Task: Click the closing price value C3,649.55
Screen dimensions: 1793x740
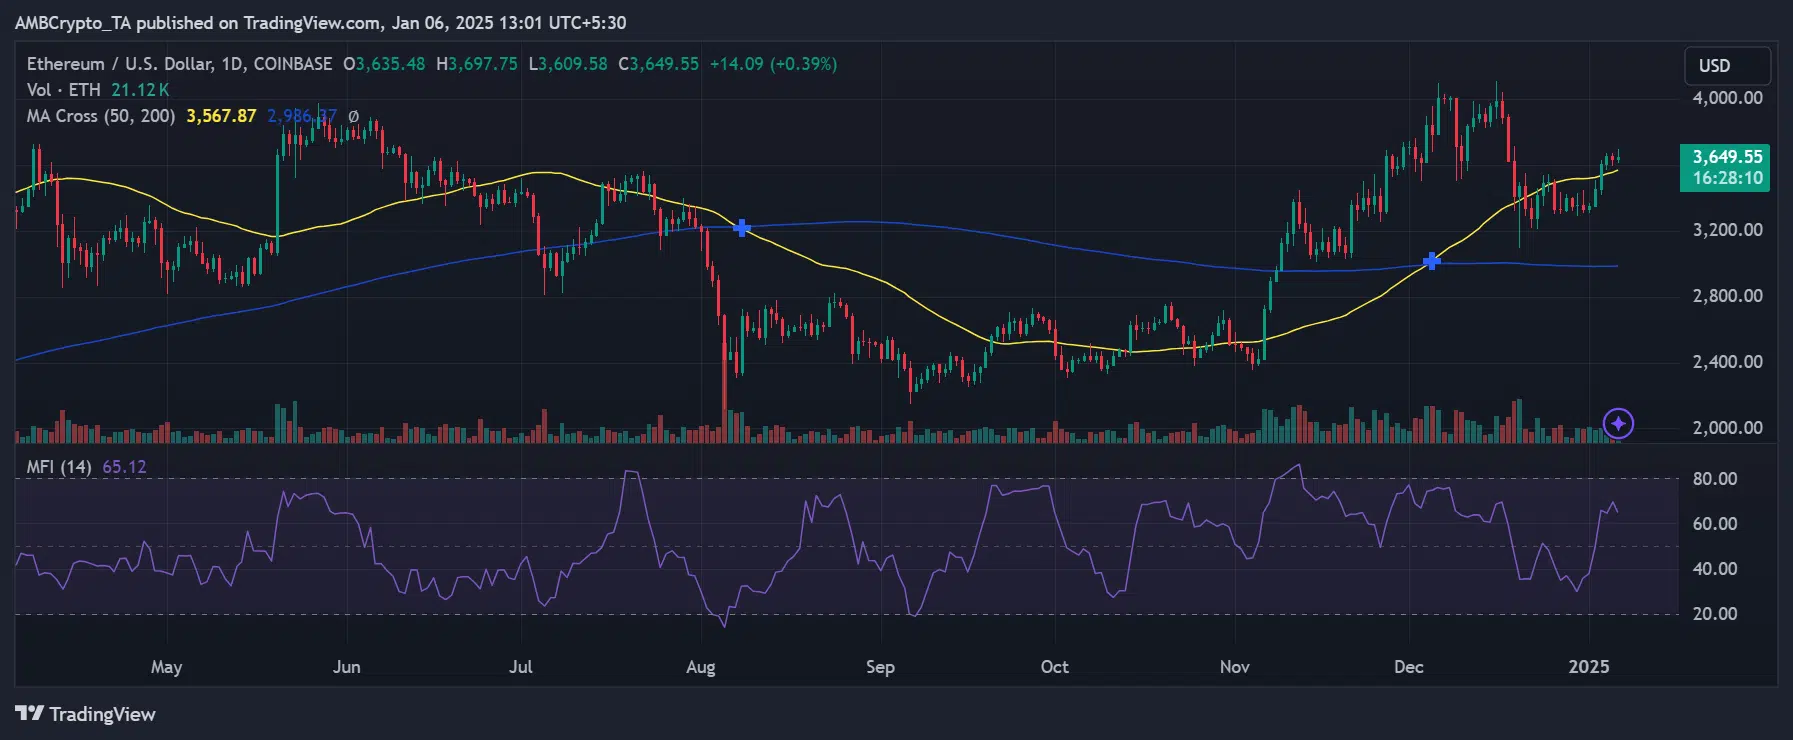Action: (658, 64)
